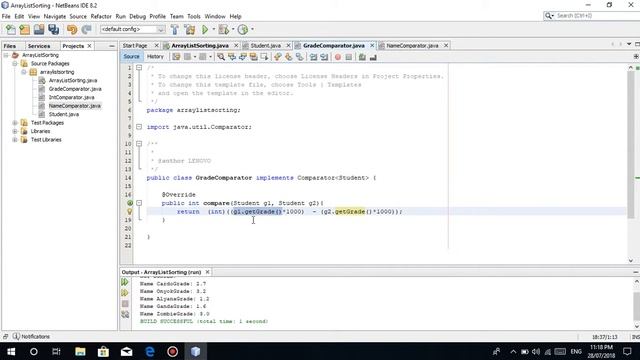
Task: Open the Run Project dropdown arrow
Action: click(213, 29)
